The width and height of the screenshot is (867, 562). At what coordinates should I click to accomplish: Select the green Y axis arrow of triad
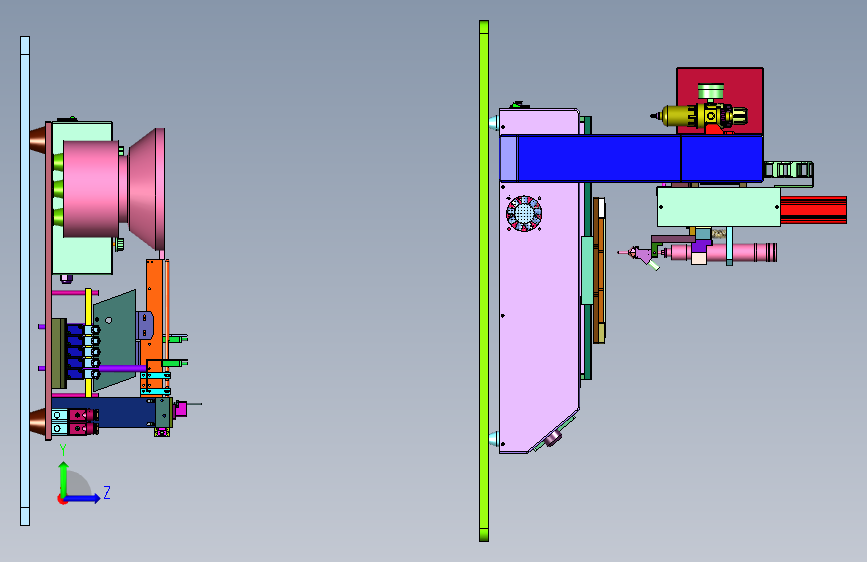click(64, 478)
